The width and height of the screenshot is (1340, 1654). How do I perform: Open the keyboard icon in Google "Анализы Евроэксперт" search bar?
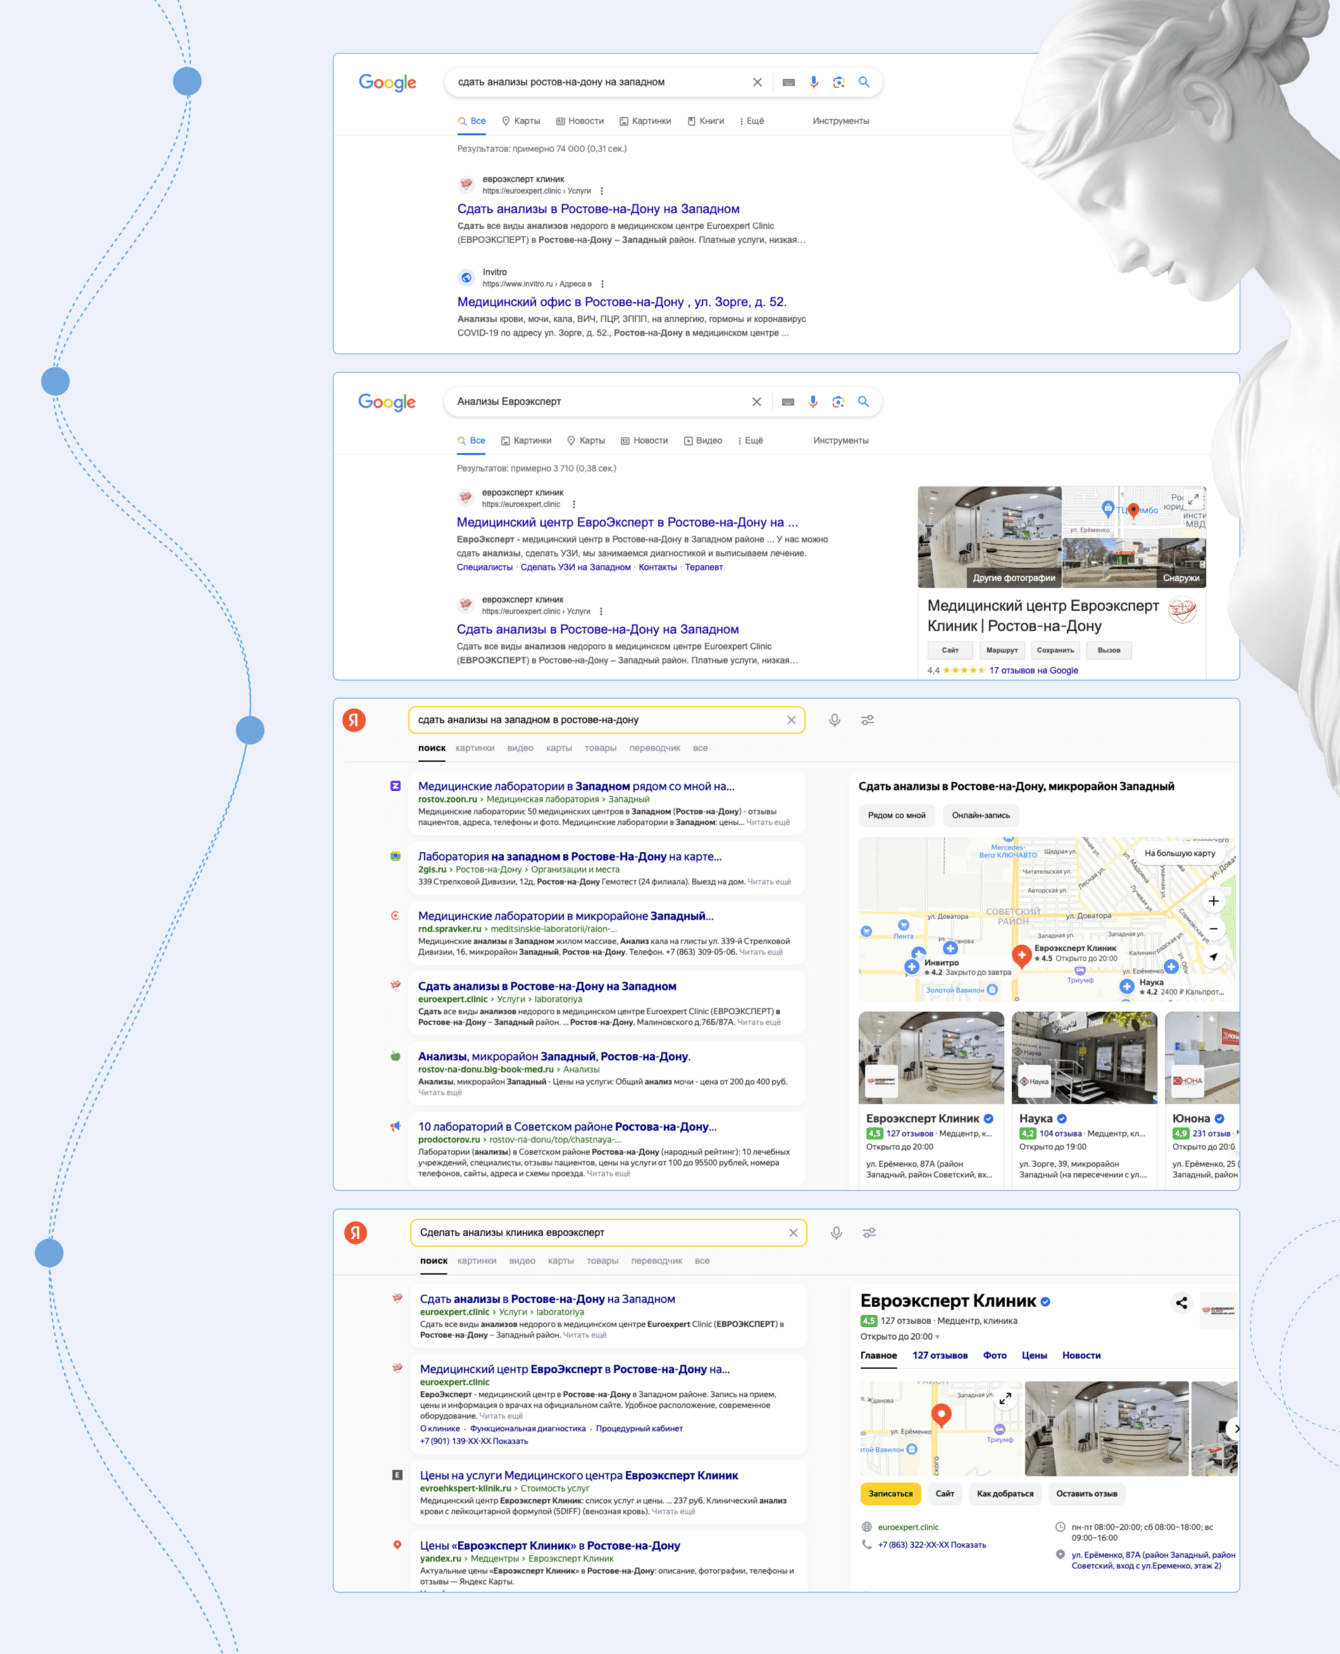click(788, 401)
